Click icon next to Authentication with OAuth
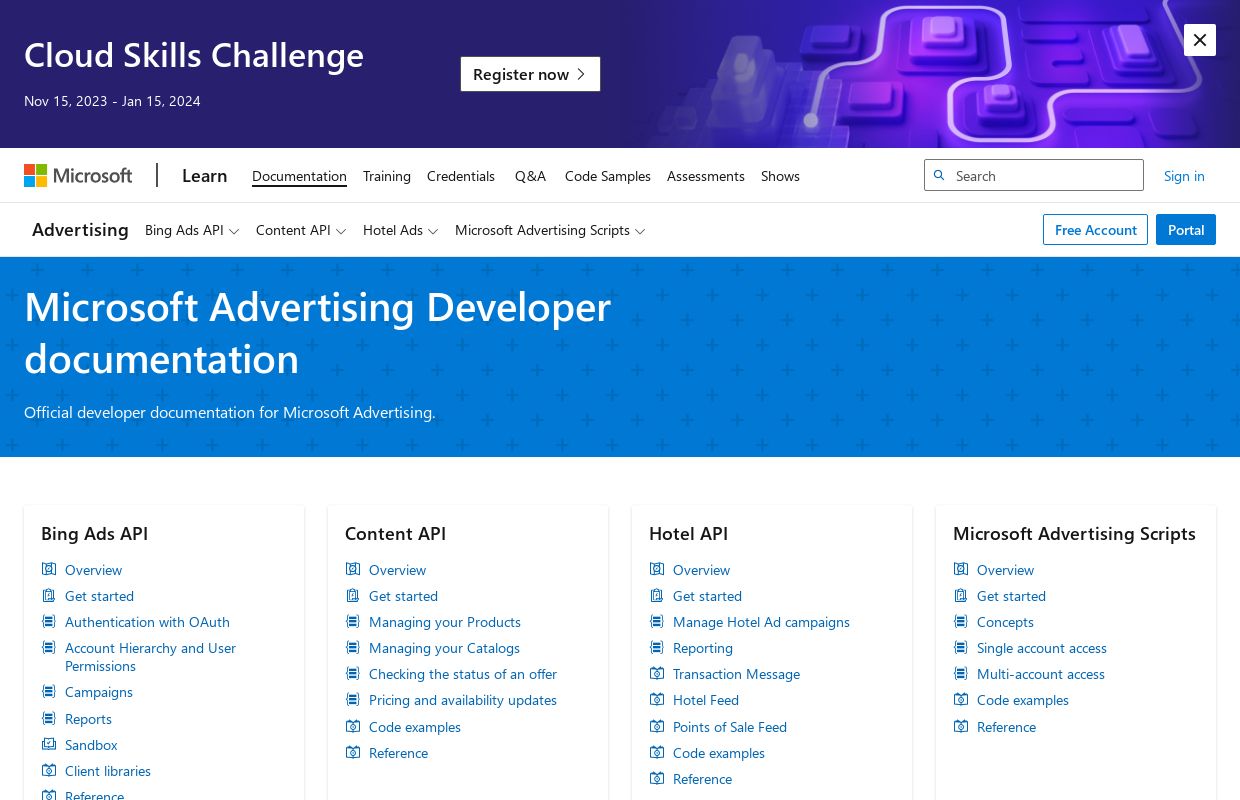The image size is (1240, 800). [x=49, y=621]
